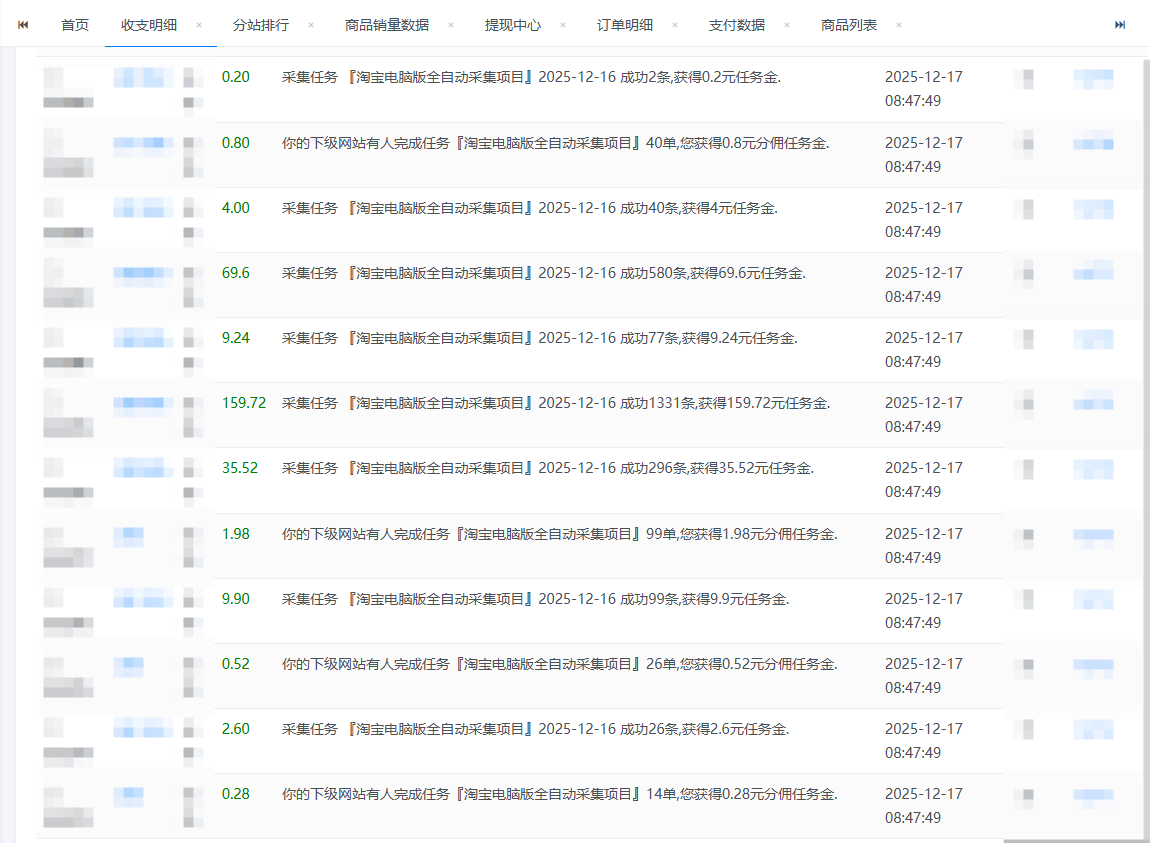Viewport: 1150px width, 843px height.
Task: Close the 提现中心 tab with its × icon
Action: coord(563,24)
